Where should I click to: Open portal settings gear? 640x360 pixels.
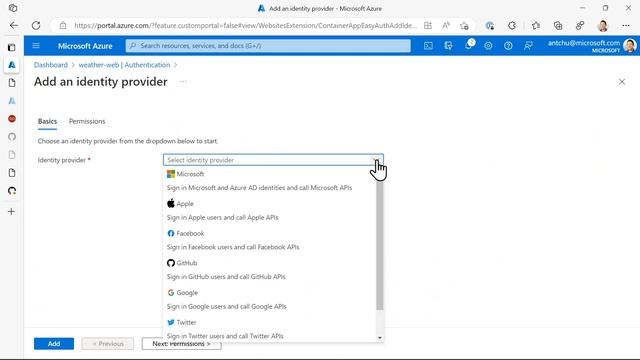(x=488, y=46)
